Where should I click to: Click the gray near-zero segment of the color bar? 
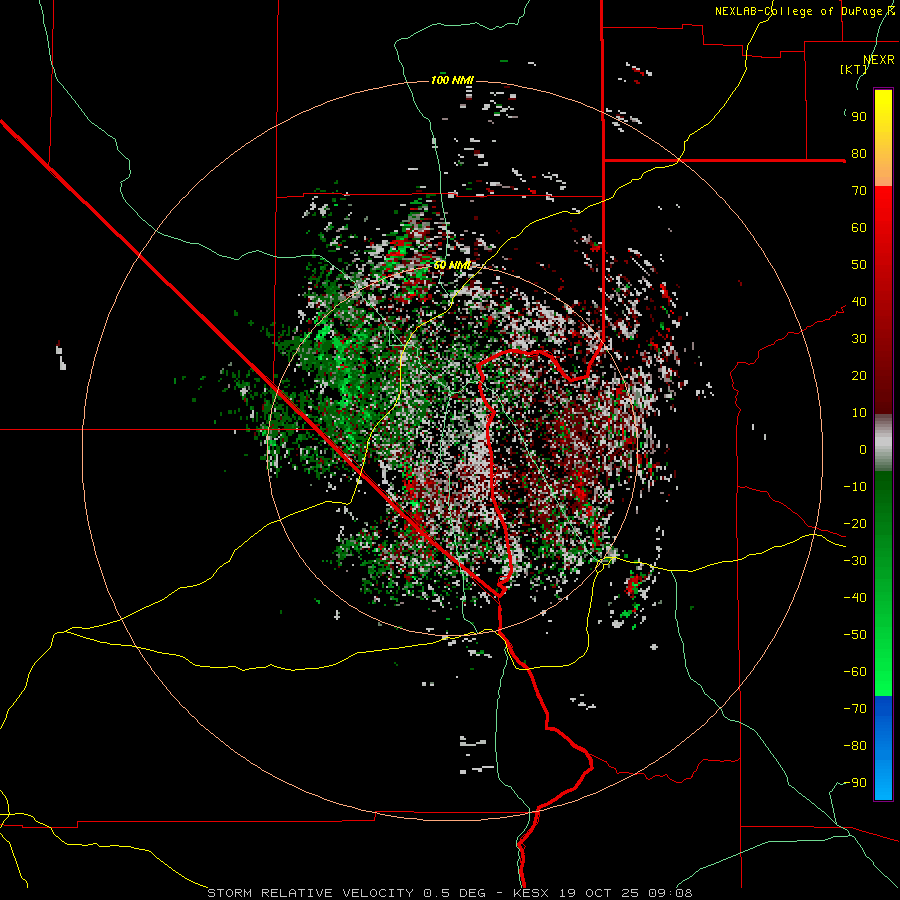883,443
